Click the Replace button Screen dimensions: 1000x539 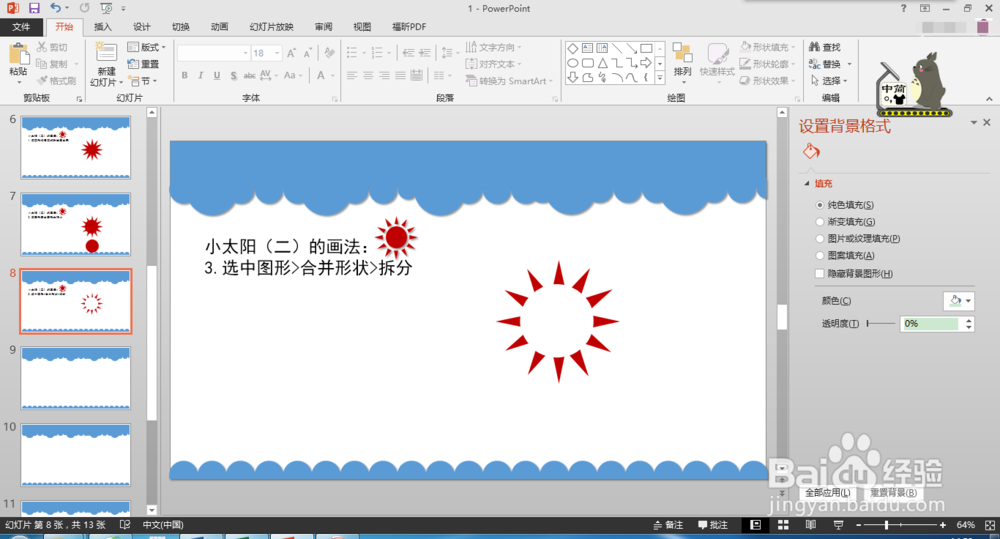[x=826, y=64]
